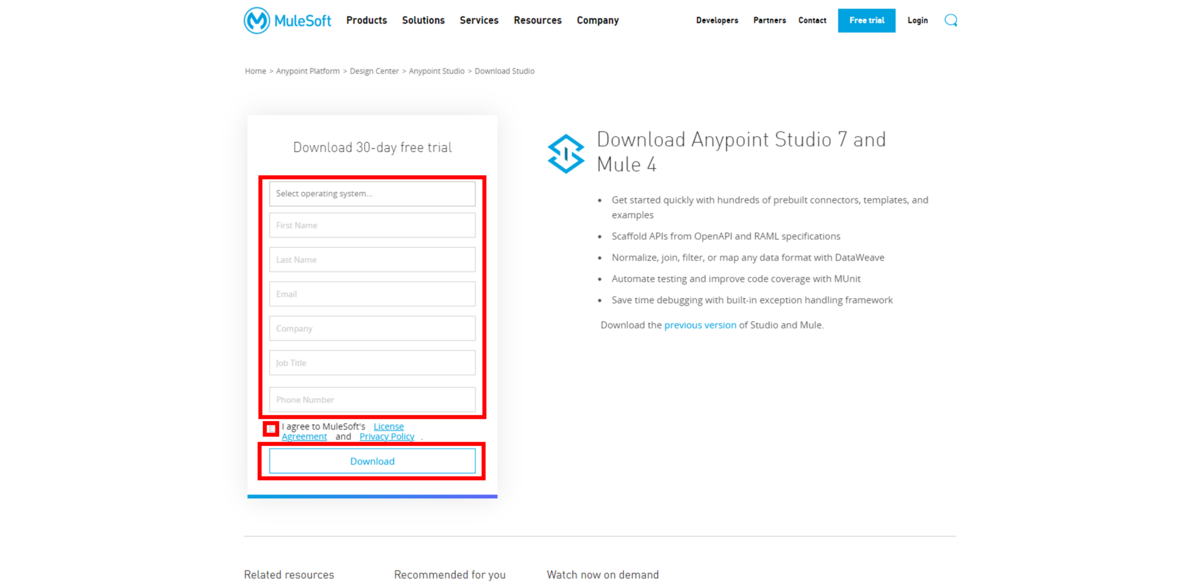Open the Services menu
The image size is (1200, 586).
click(479, 20)
